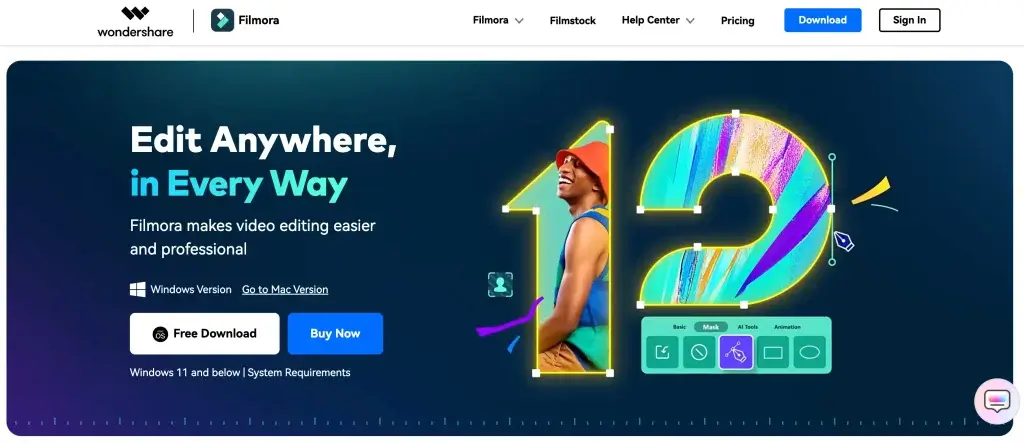Open the Filmstock menu item
The image size is (1024, 444).
point(573,21)
